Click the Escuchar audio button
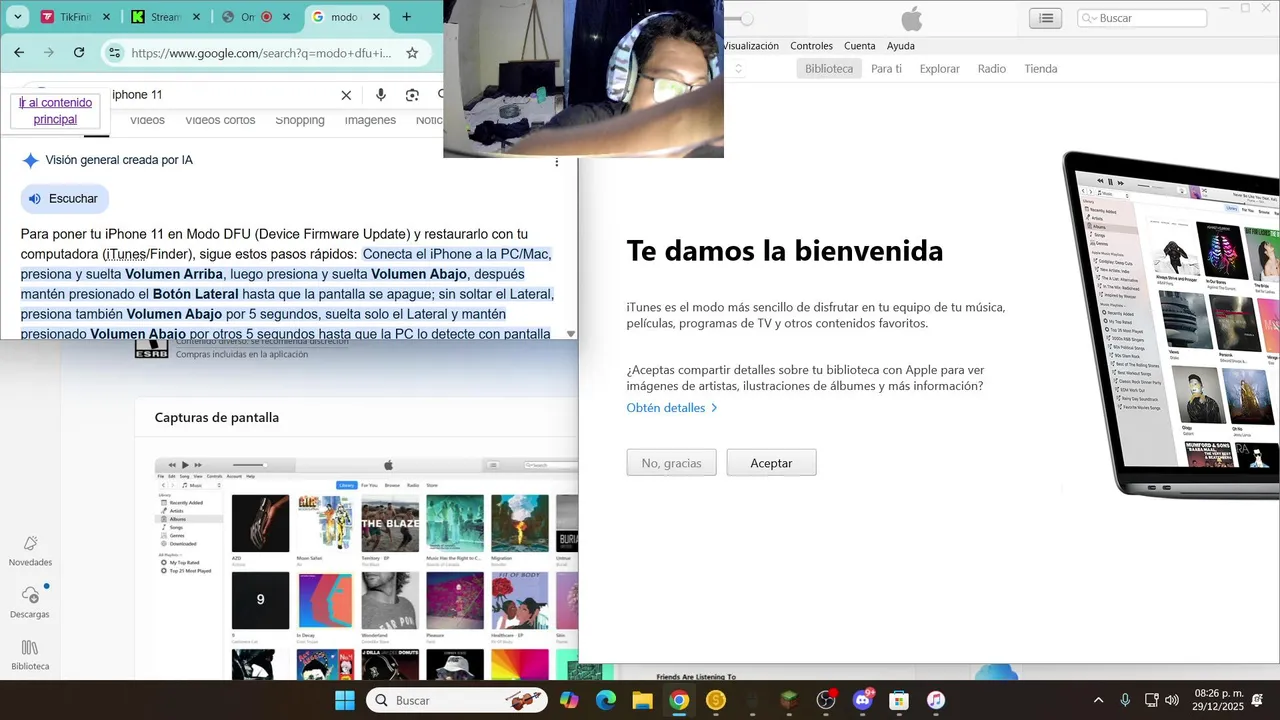1280x720 pixels. 64,199
